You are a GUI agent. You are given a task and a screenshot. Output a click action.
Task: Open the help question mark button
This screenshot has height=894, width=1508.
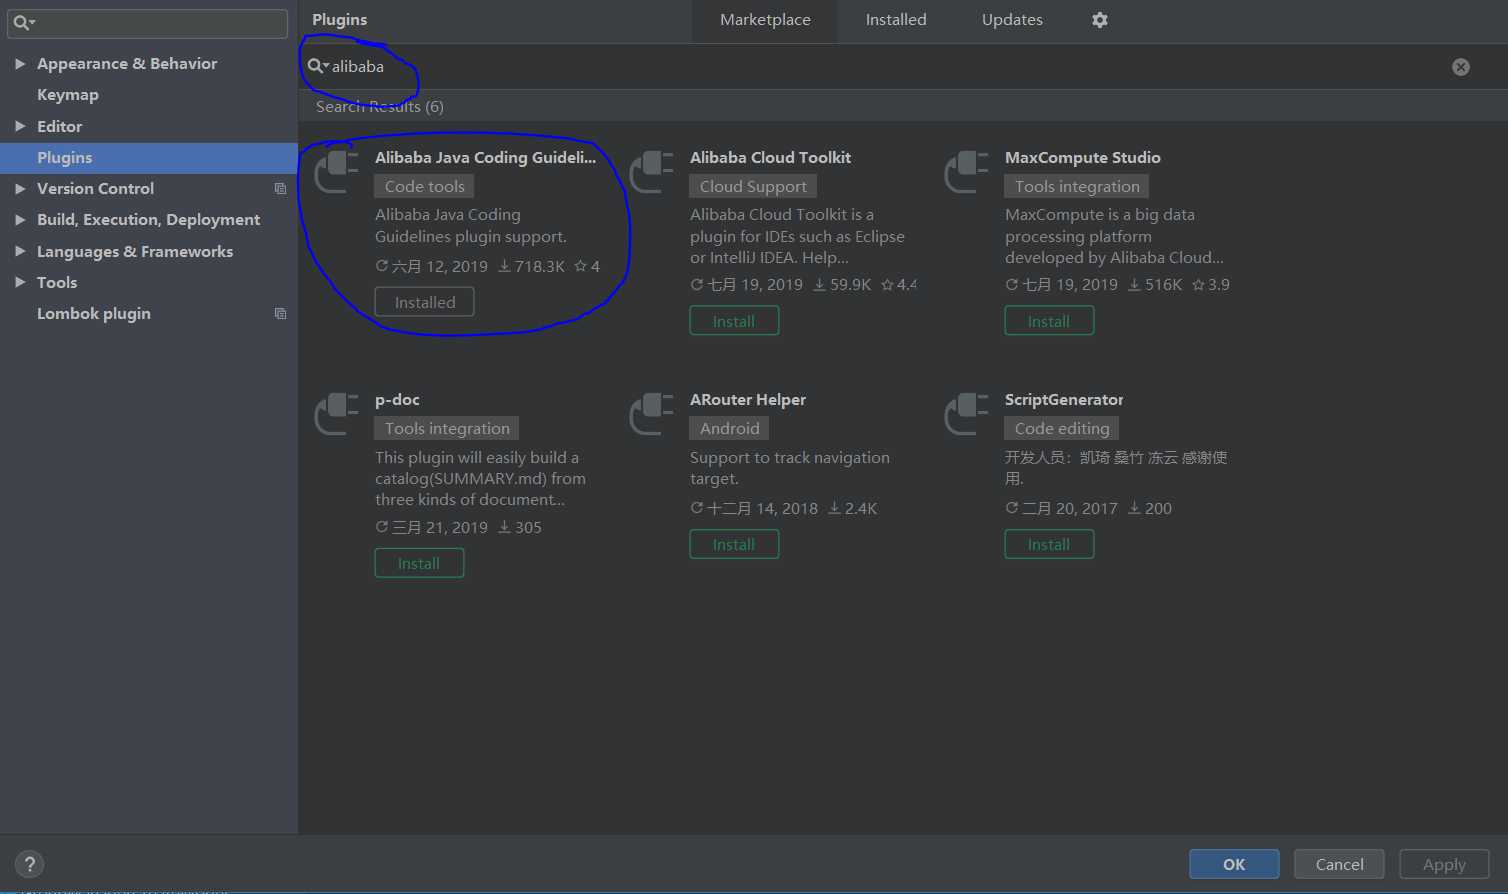[30, 864]
